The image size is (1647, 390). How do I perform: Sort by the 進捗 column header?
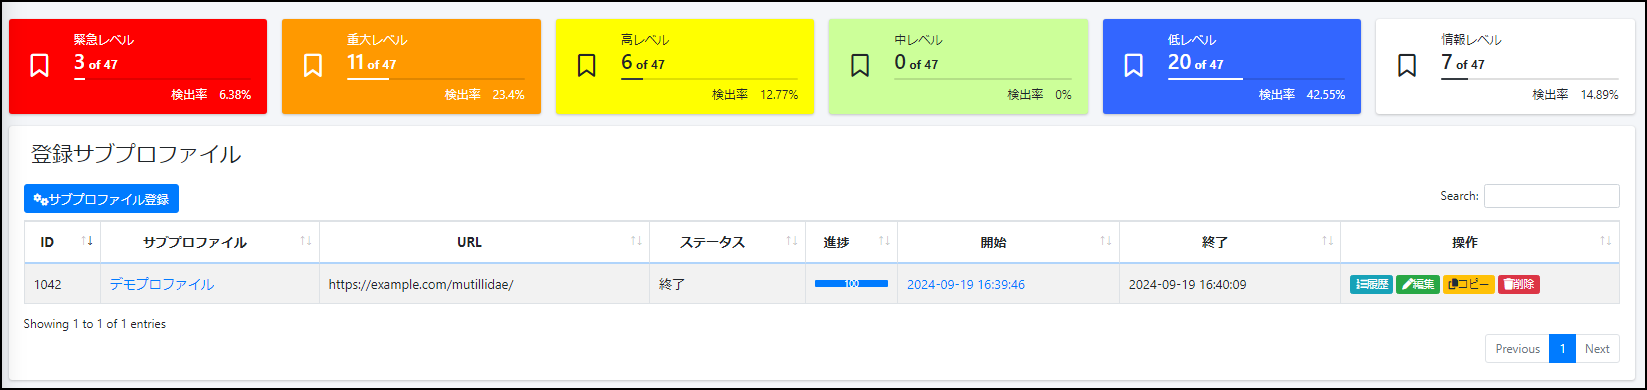tap(851, 242)
